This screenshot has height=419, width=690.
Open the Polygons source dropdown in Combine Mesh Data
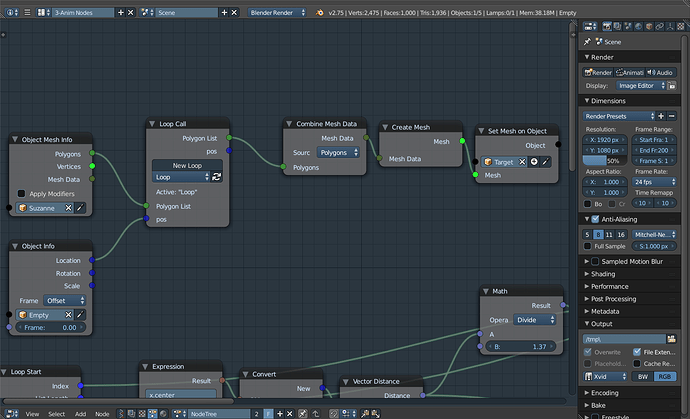tap(338, 153)
